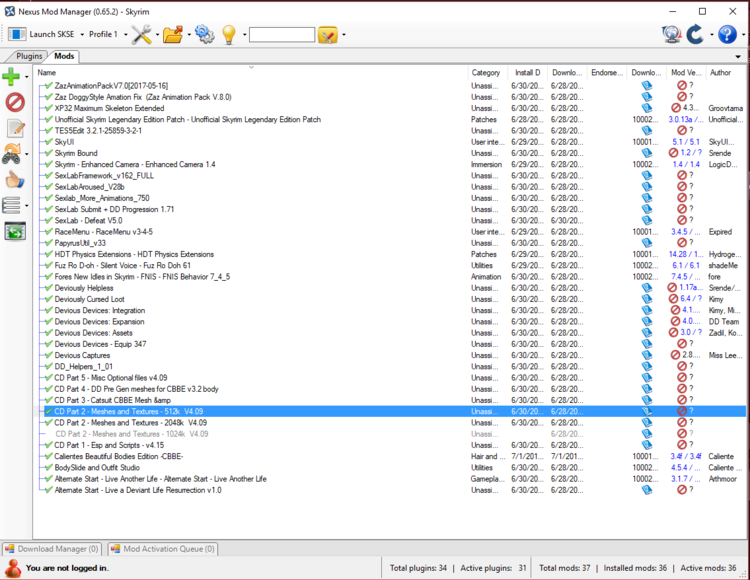Click the Open Folders icon

click(x=173, y=34)
